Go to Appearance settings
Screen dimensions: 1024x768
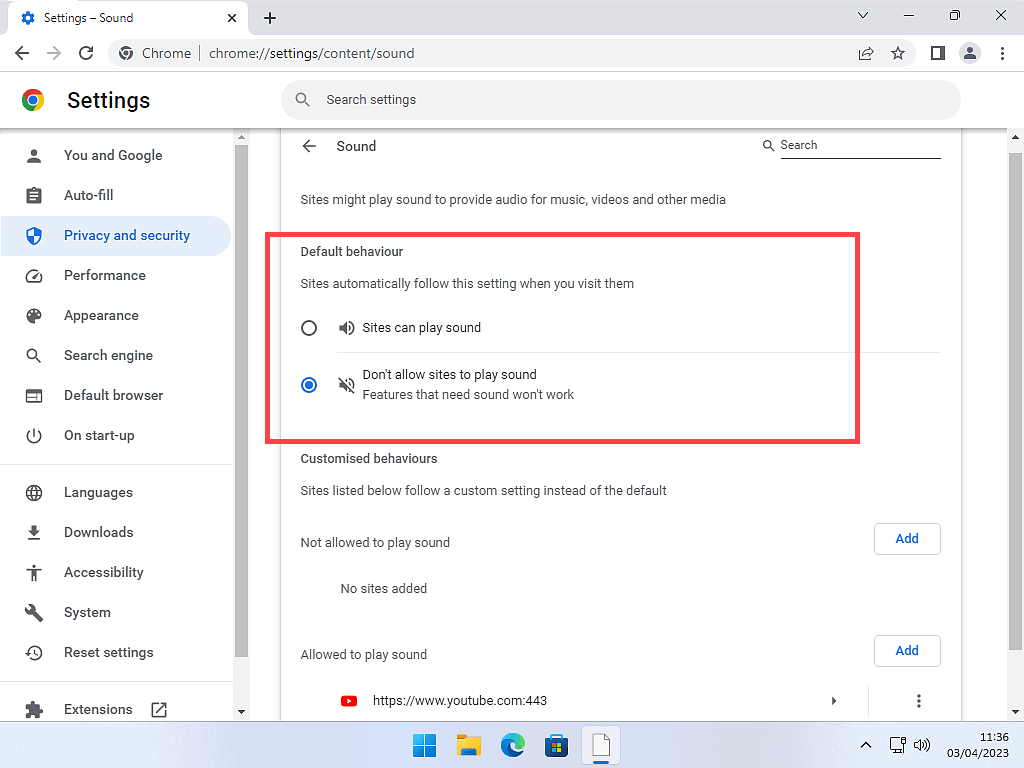(x=101, y=315)
